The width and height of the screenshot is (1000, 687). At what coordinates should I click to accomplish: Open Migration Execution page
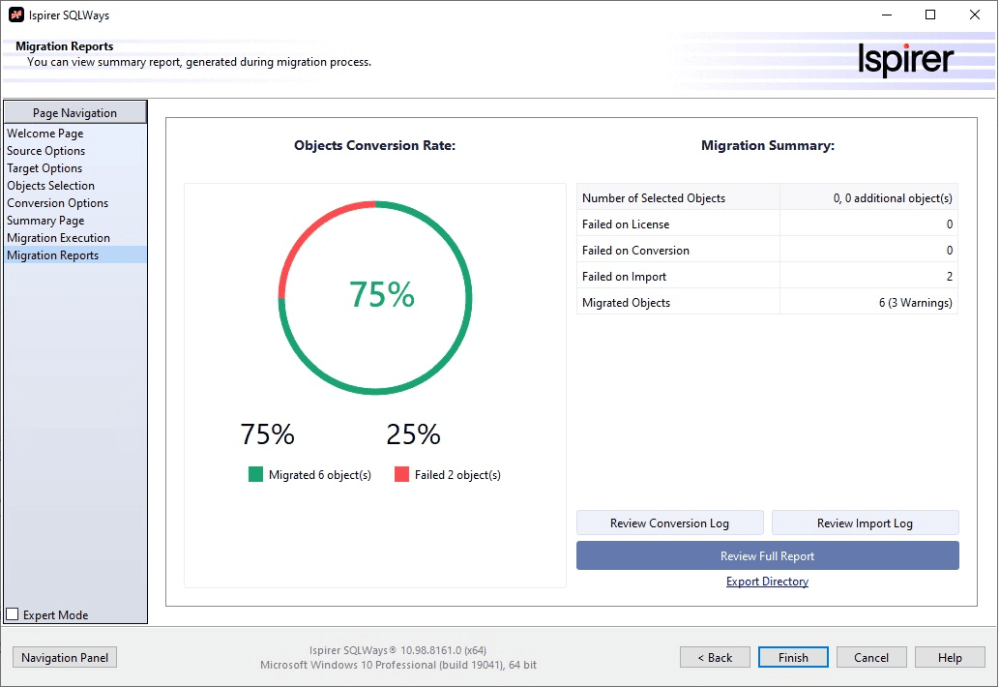pos(59,238)
